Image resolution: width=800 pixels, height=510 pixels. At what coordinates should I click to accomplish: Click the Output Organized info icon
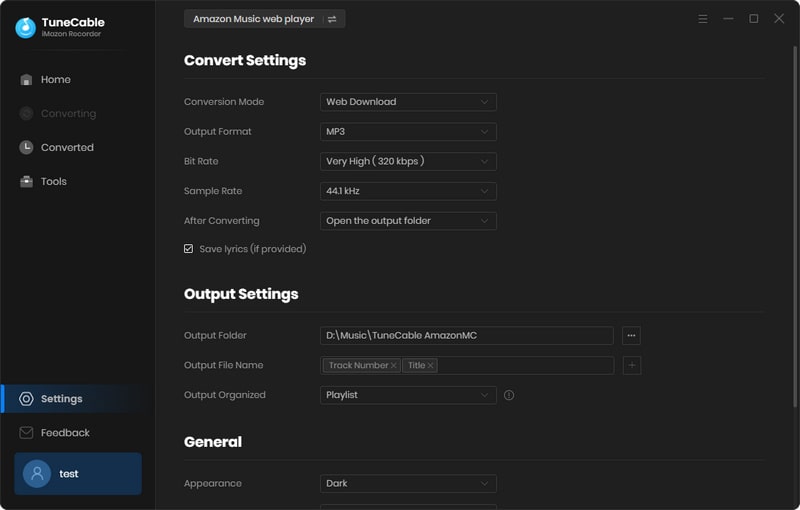coord(509,395)
